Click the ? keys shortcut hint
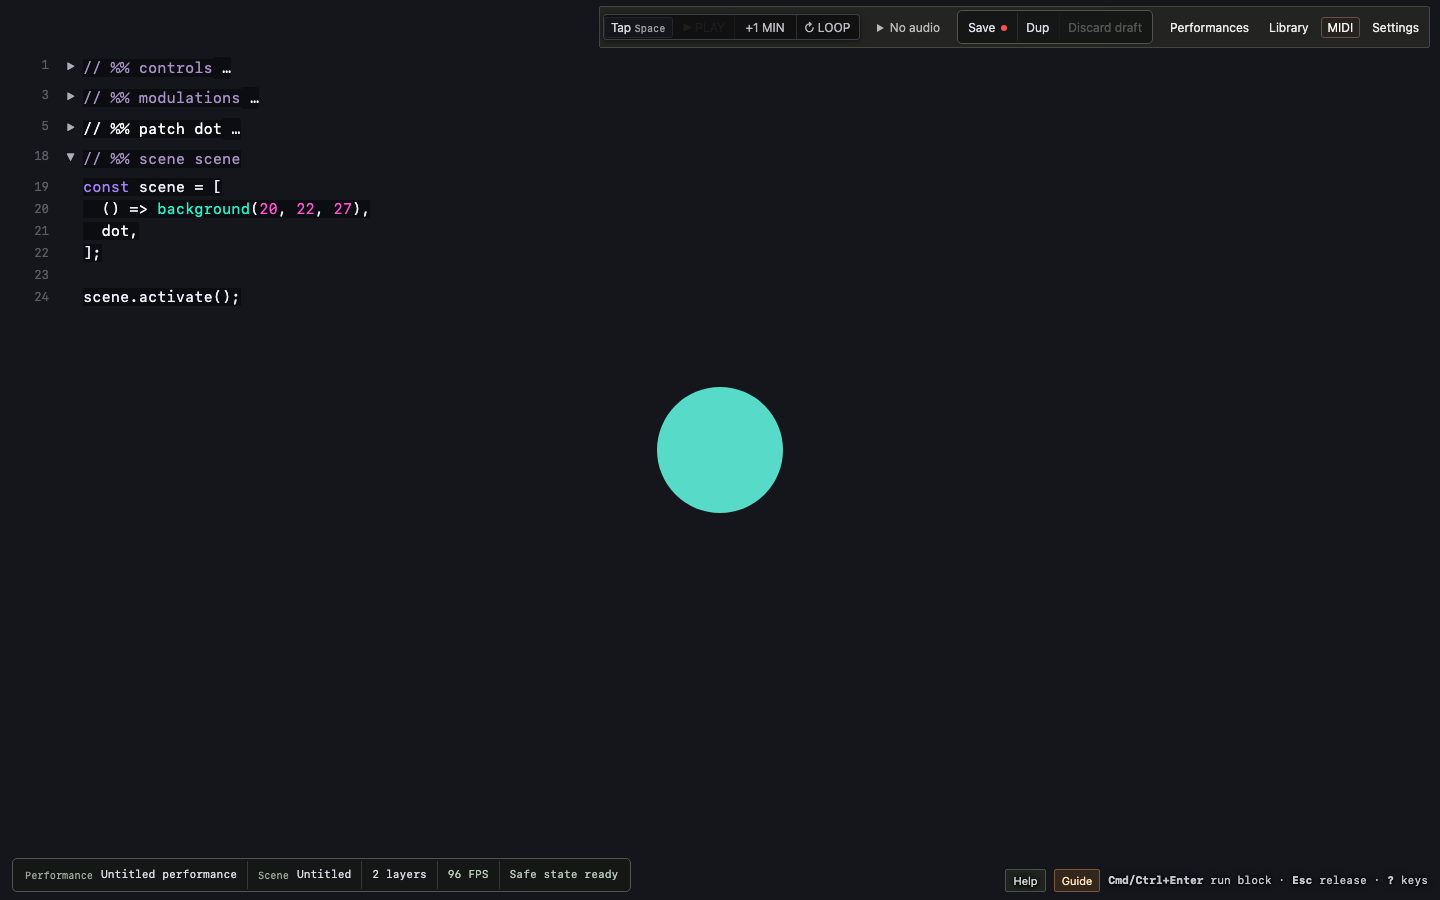Image resolution: width=1440 pixels, height=900 pixels. click(x=1407, y=881)
